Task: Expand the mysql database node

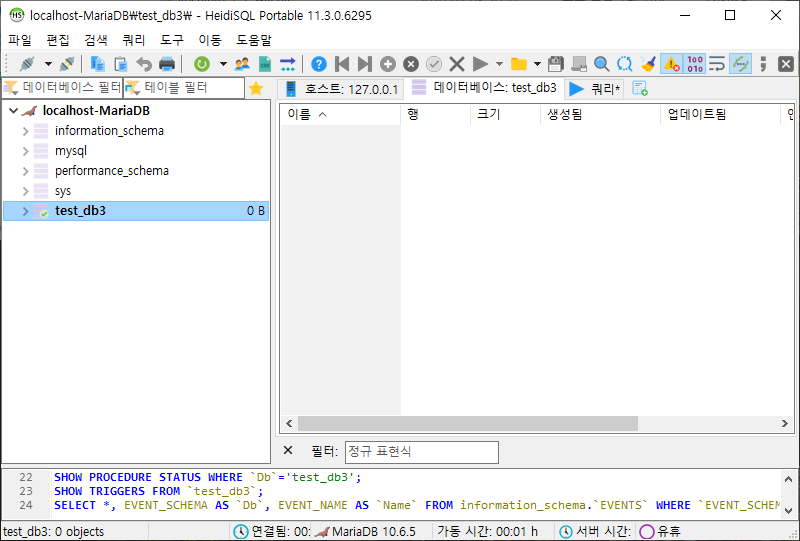Action: tap(25, 151)
